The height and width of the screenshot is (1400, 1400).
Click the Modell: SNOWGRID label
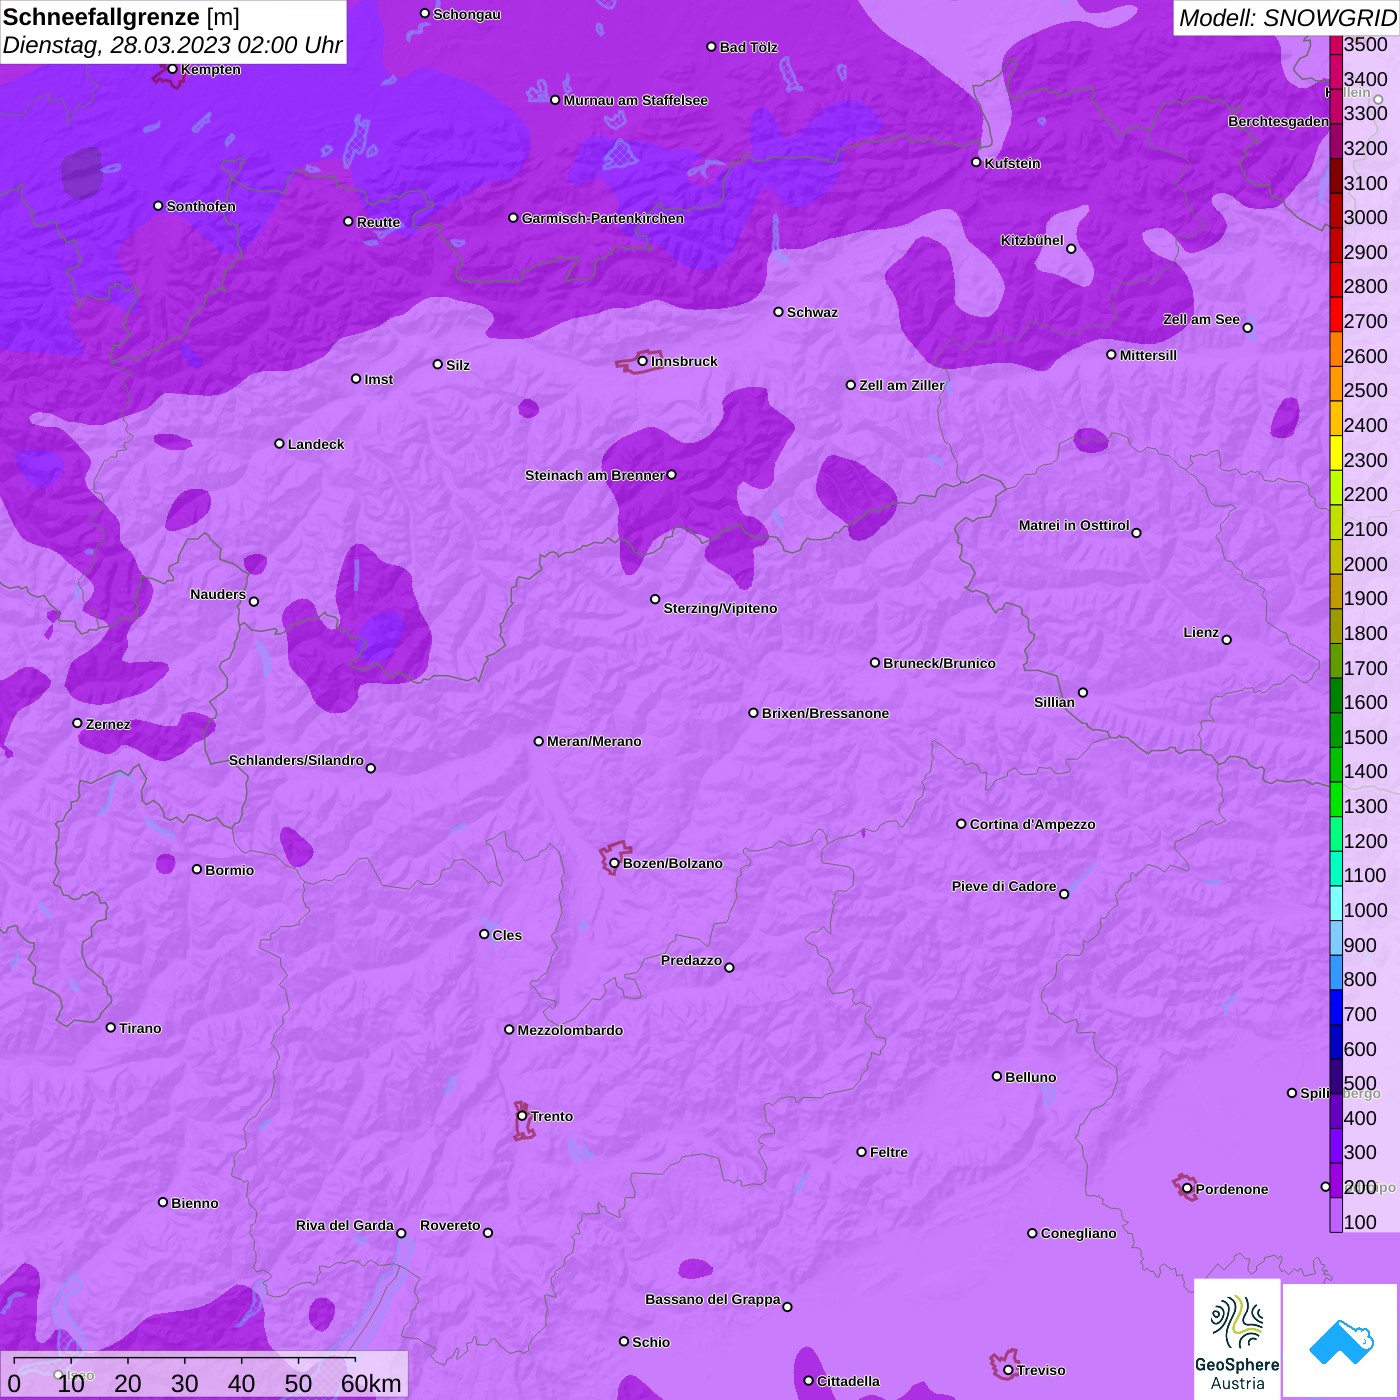click(x=1287, y=17)
